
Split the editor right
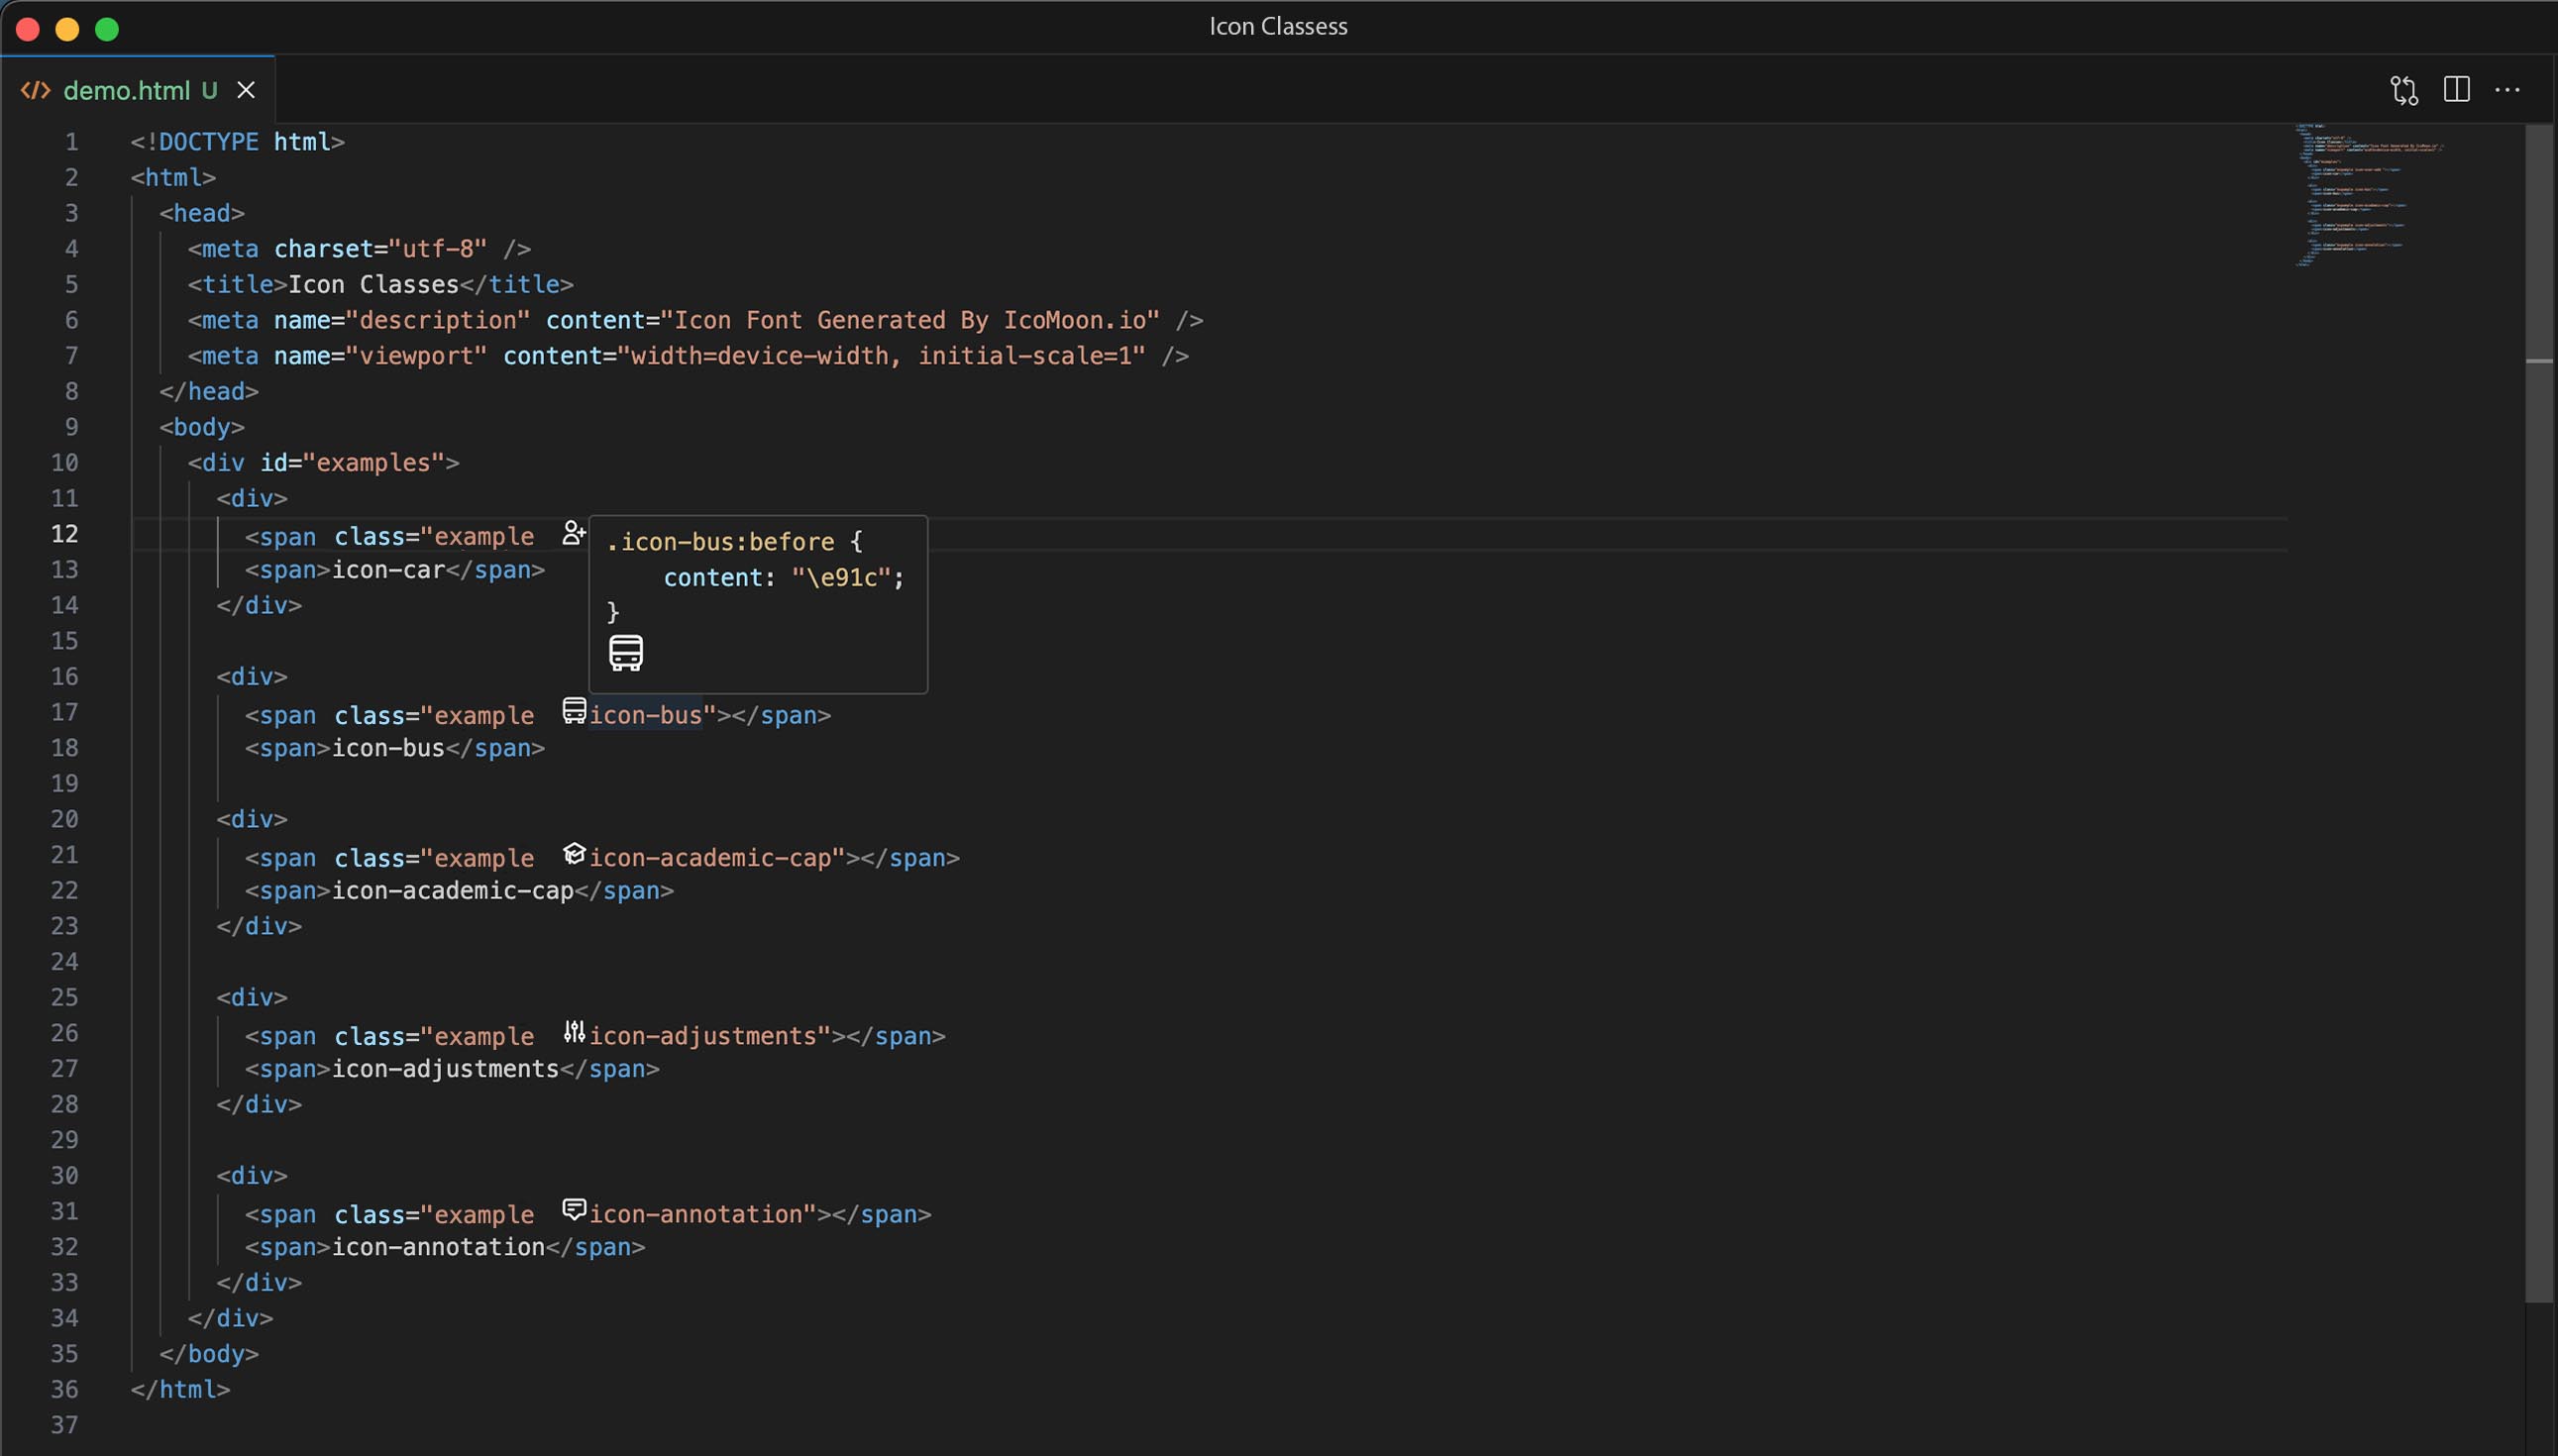tap(2457, 89)
